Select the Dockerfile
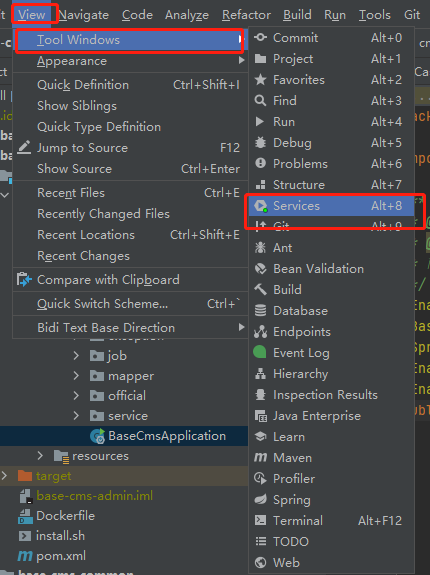The width and height of the screenshot is (430, 575). pyautogui.click(x=65, y=516)
